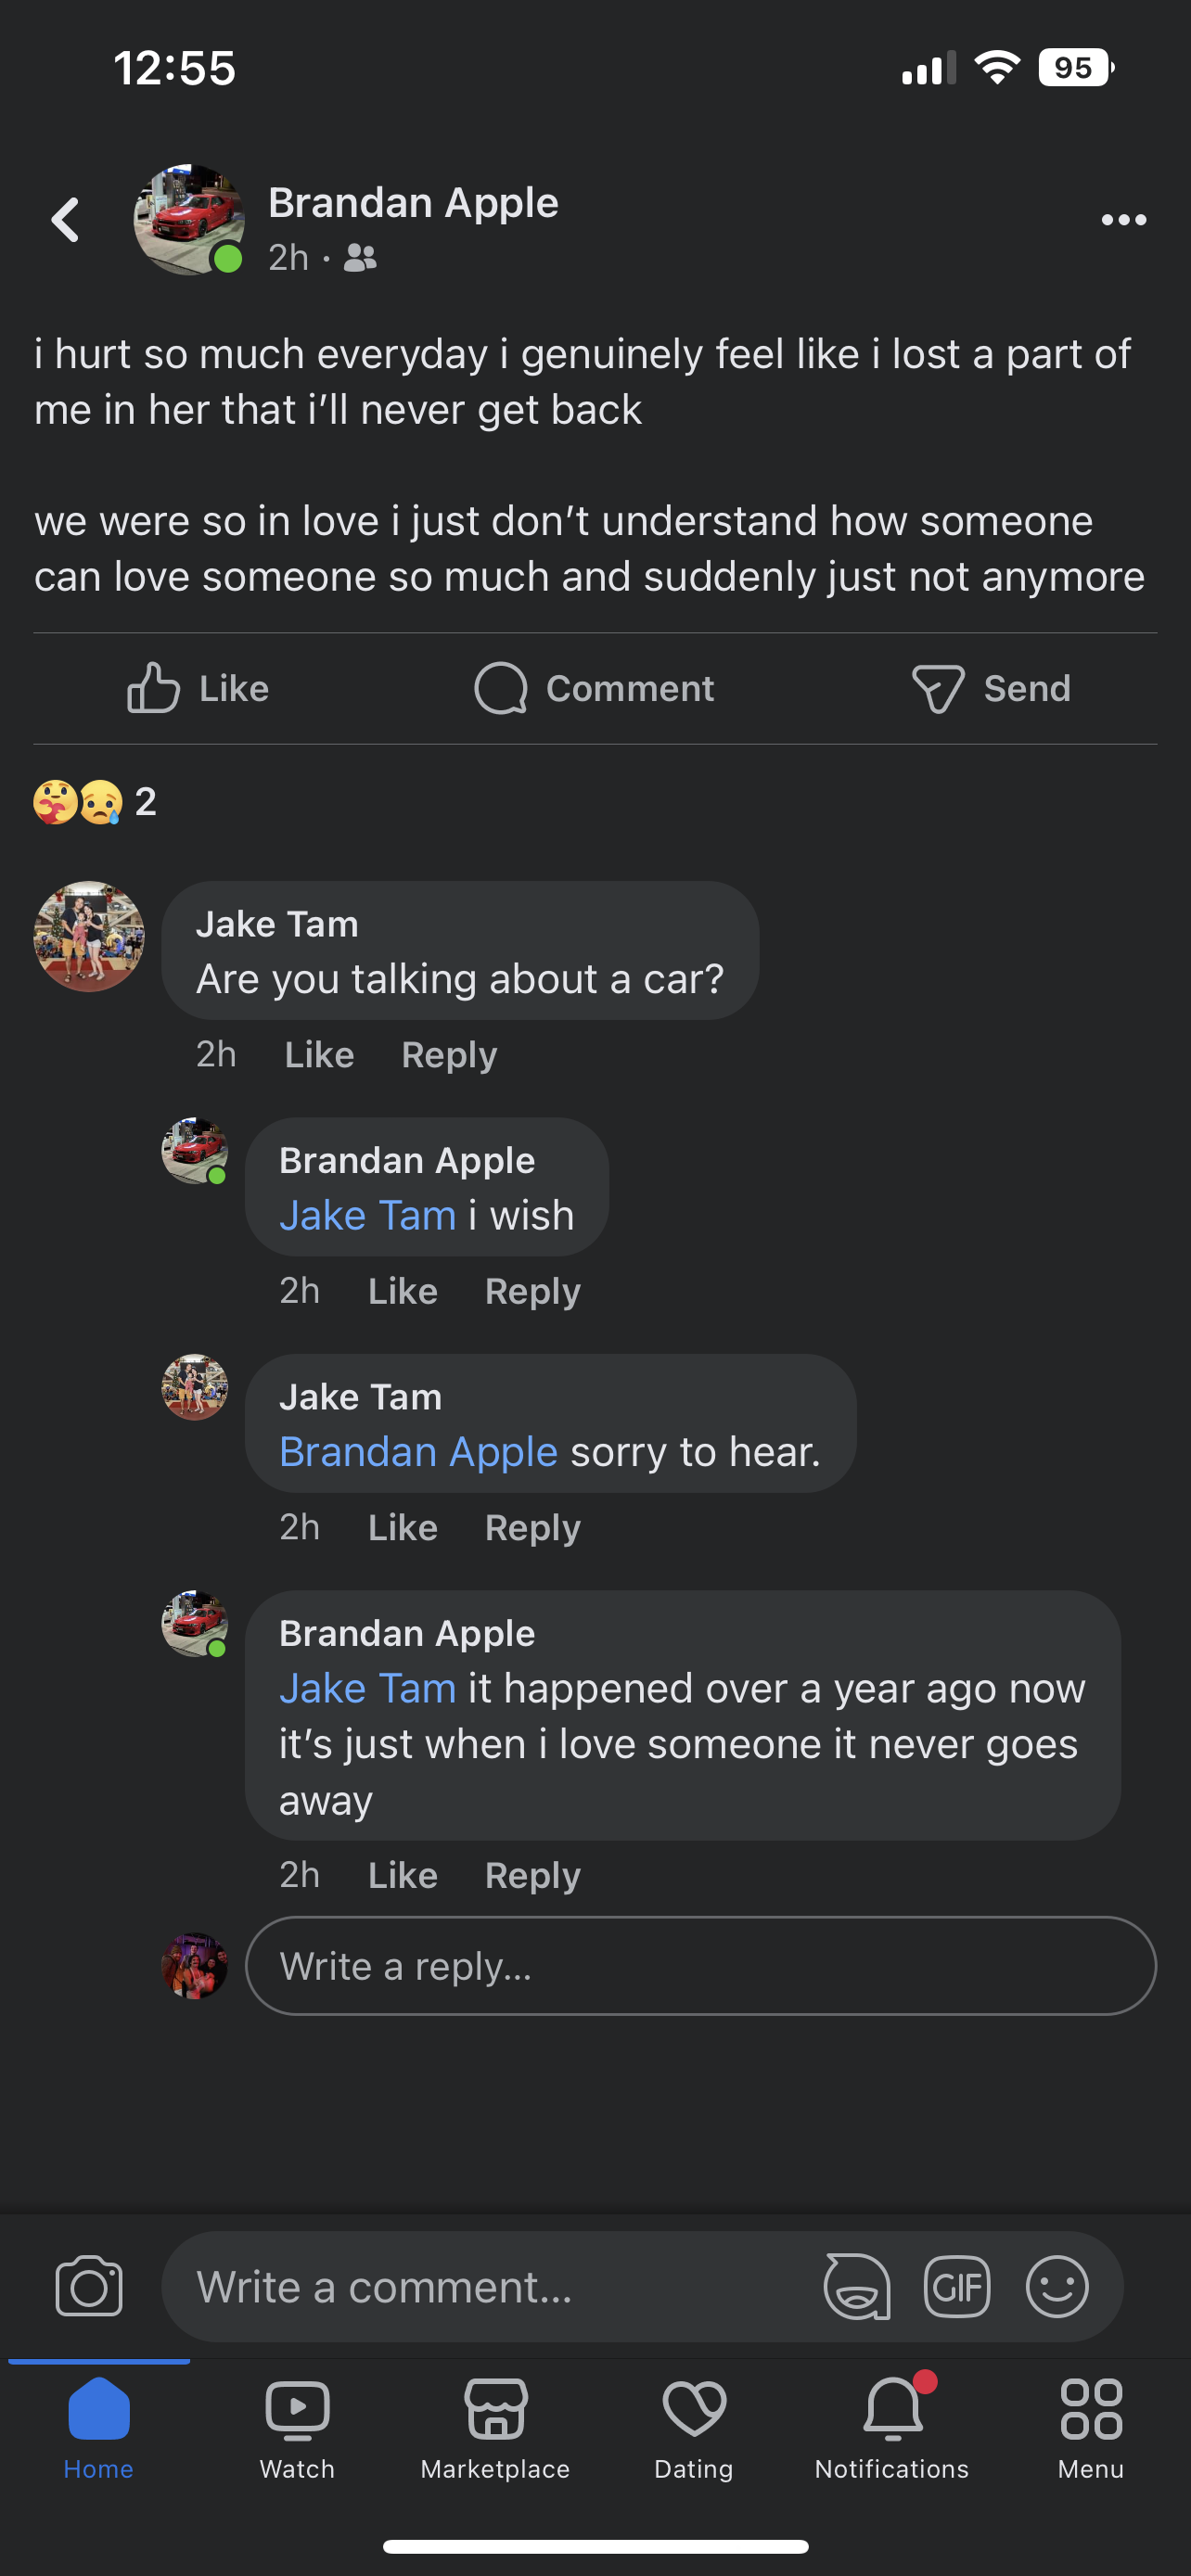The image size is (1191, 2576).
Task: Tap the Comment button on the post
Action: click(x=595, y=688)
